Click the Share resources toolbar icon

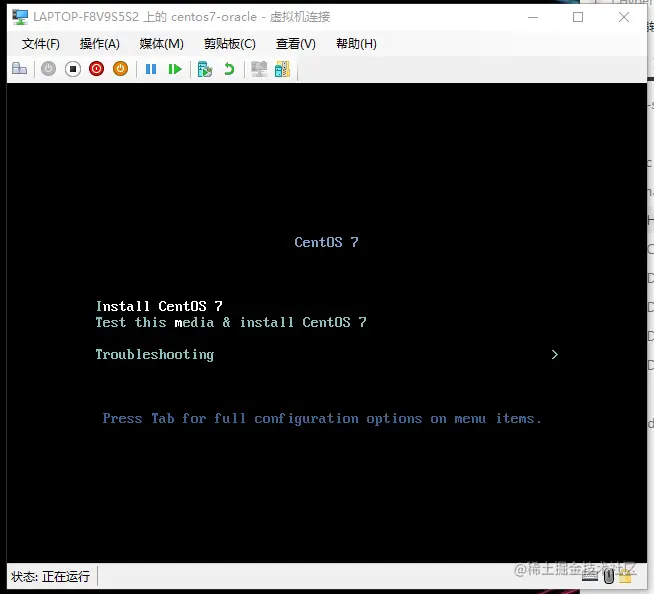tap(282, 69)
